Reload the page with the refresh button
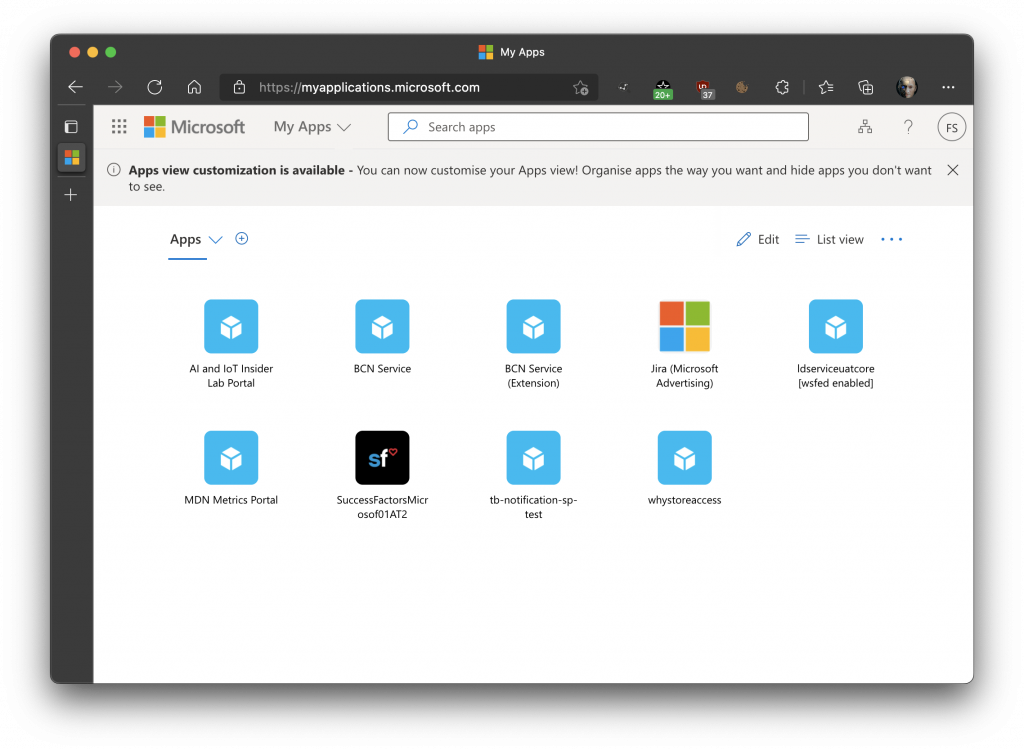 click(x=154, y=87)
